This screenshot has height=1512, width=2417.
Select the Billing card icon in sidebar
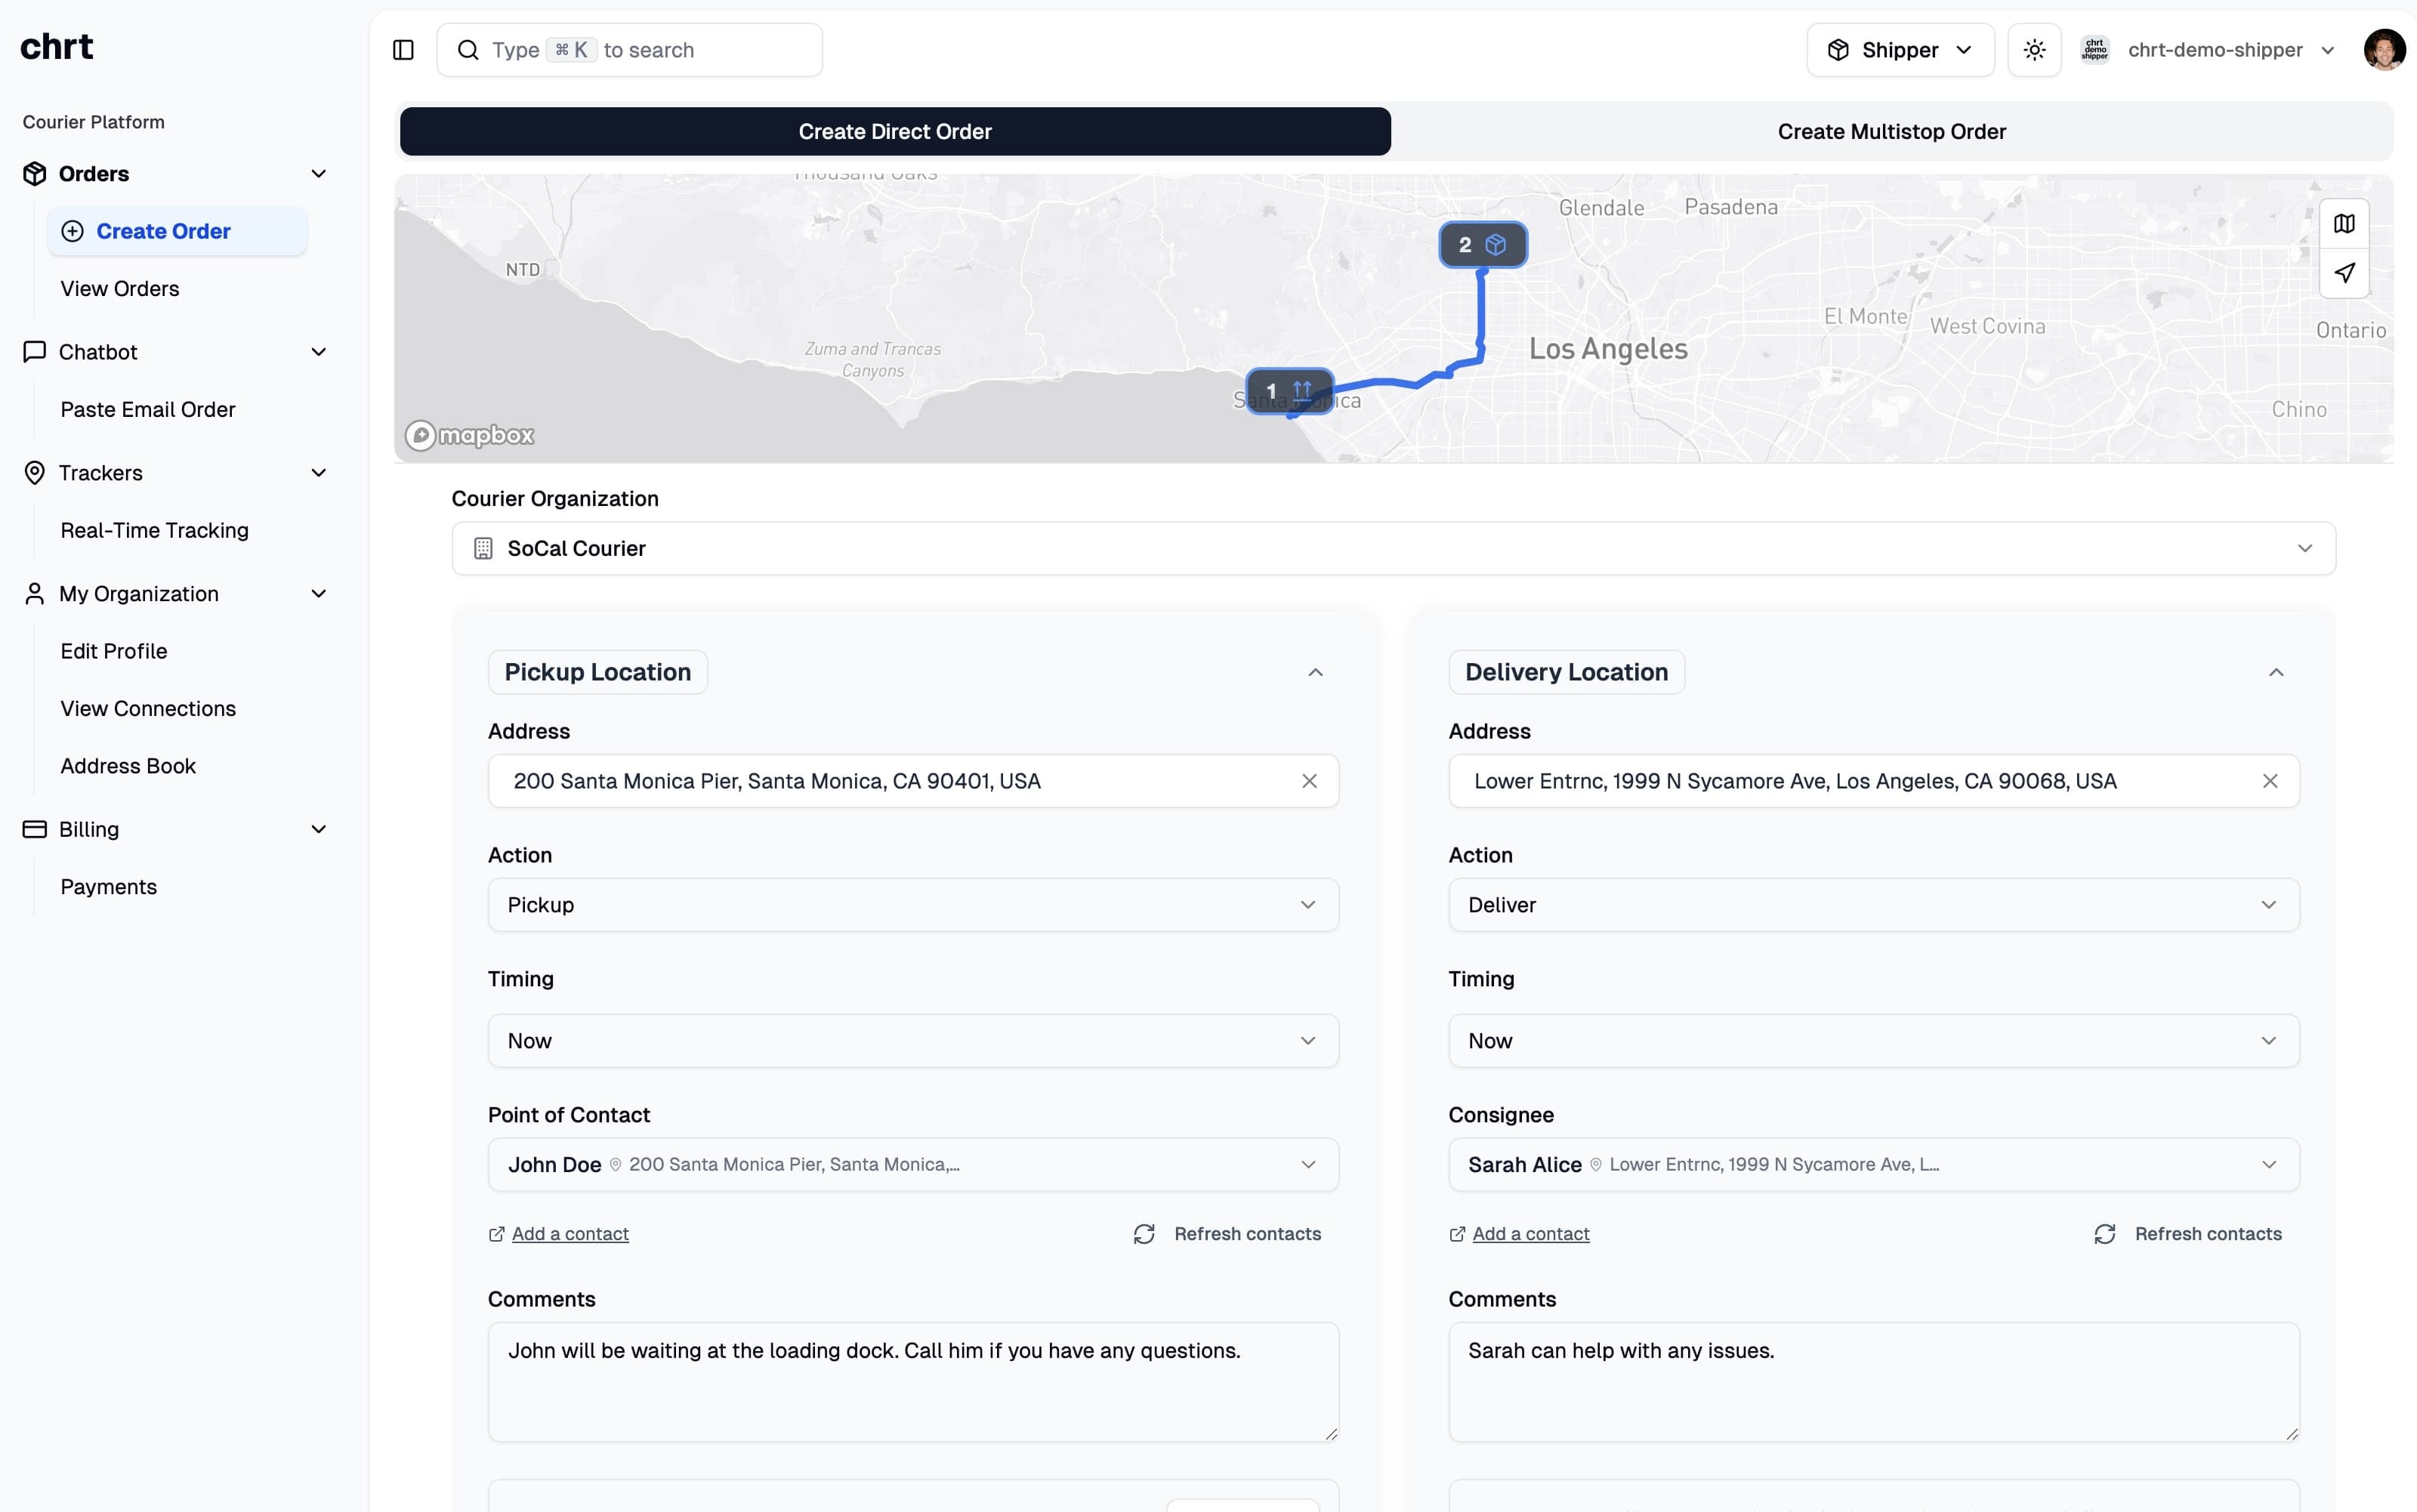pyautogui.click(x=33, y=829)
